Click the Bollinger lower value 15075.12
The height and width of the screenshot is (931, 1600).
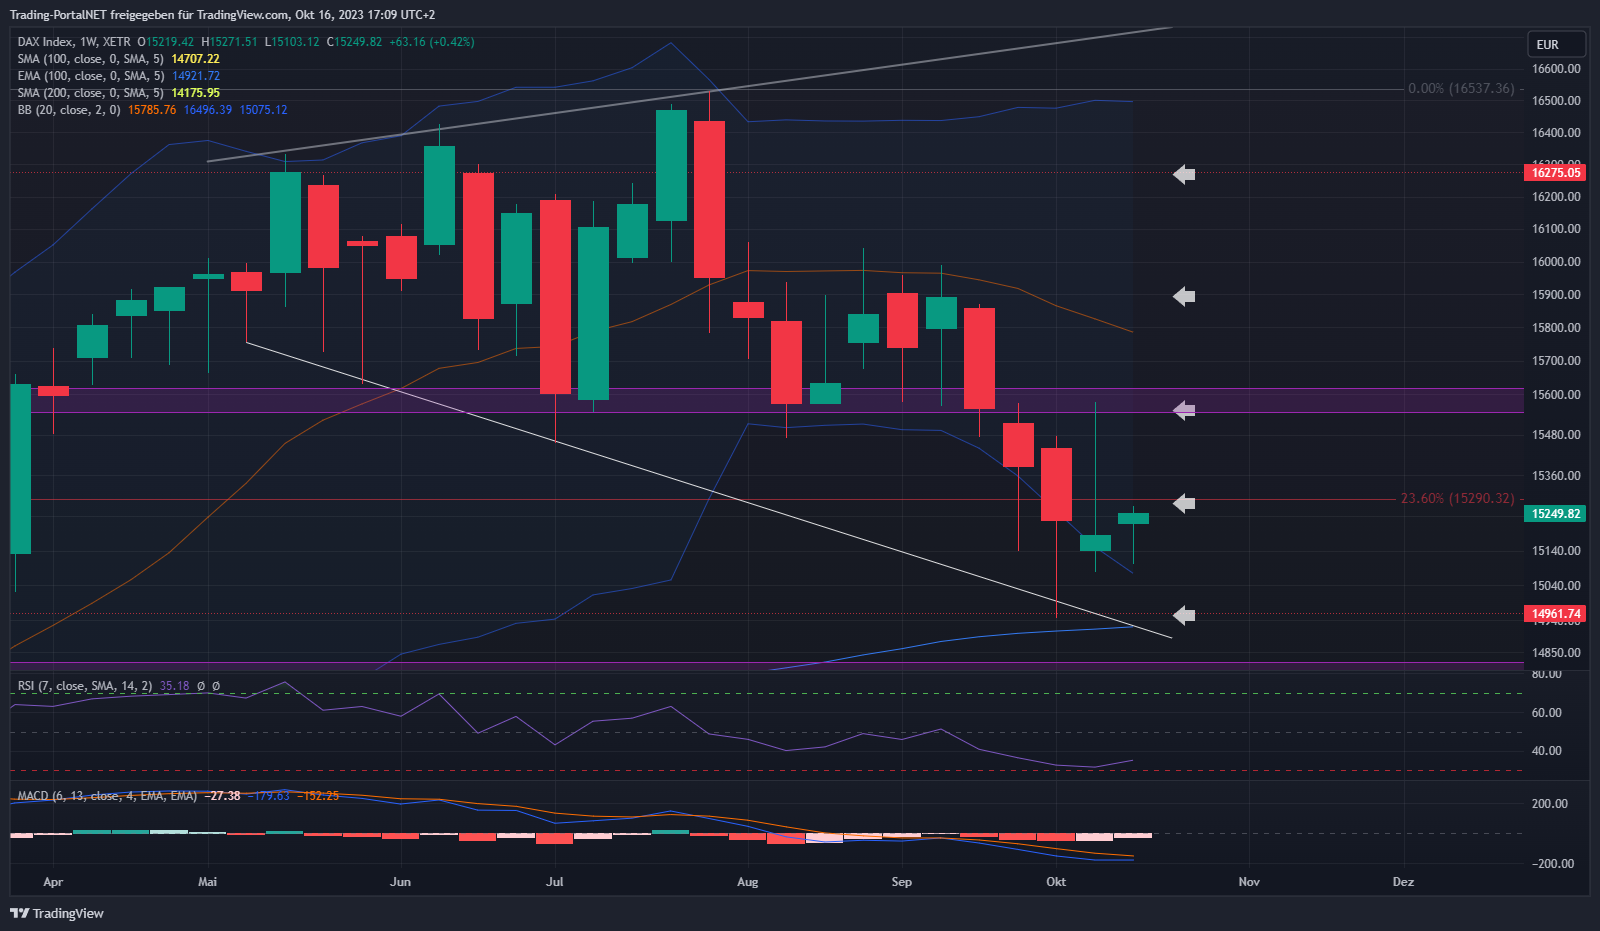pos(263,110)
